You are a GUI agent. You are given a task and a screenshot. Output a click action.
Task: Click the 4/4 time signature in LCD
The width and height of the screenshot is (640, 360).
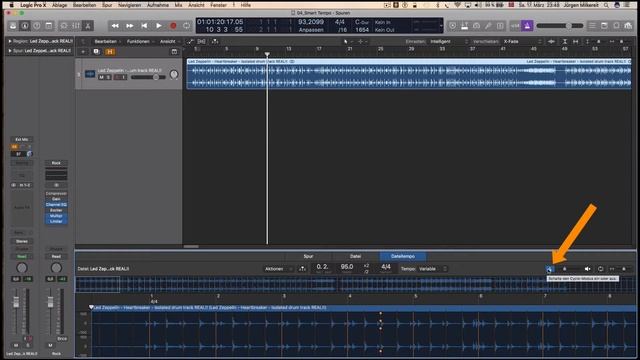pos(340,22)
